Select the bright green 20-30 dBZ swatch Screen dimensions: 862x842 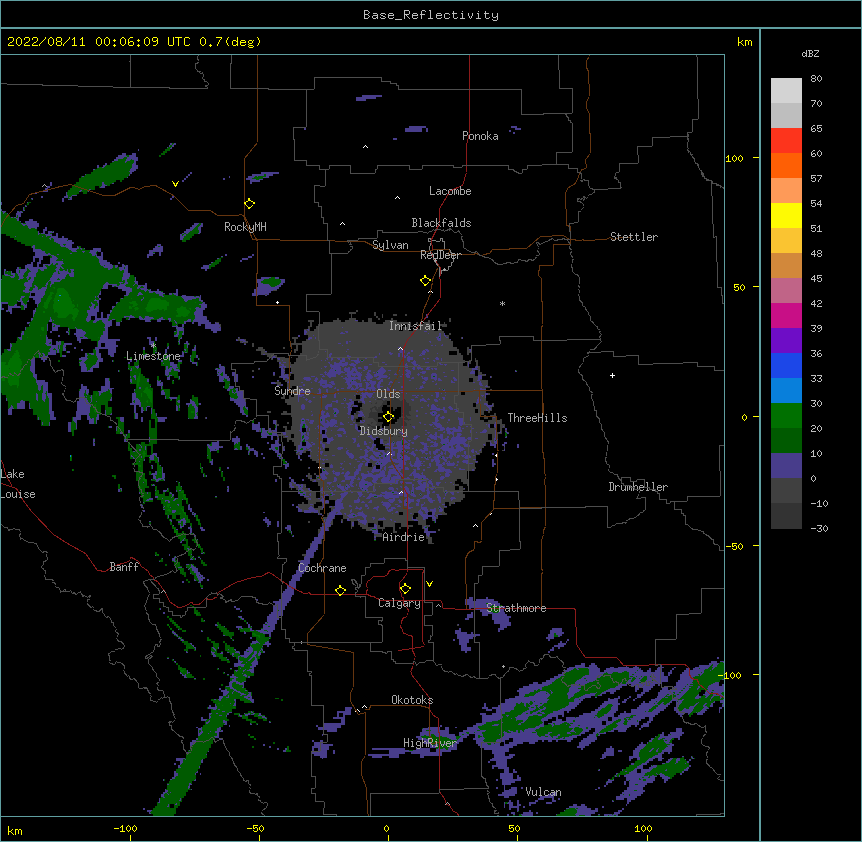(x=786, y=416)
